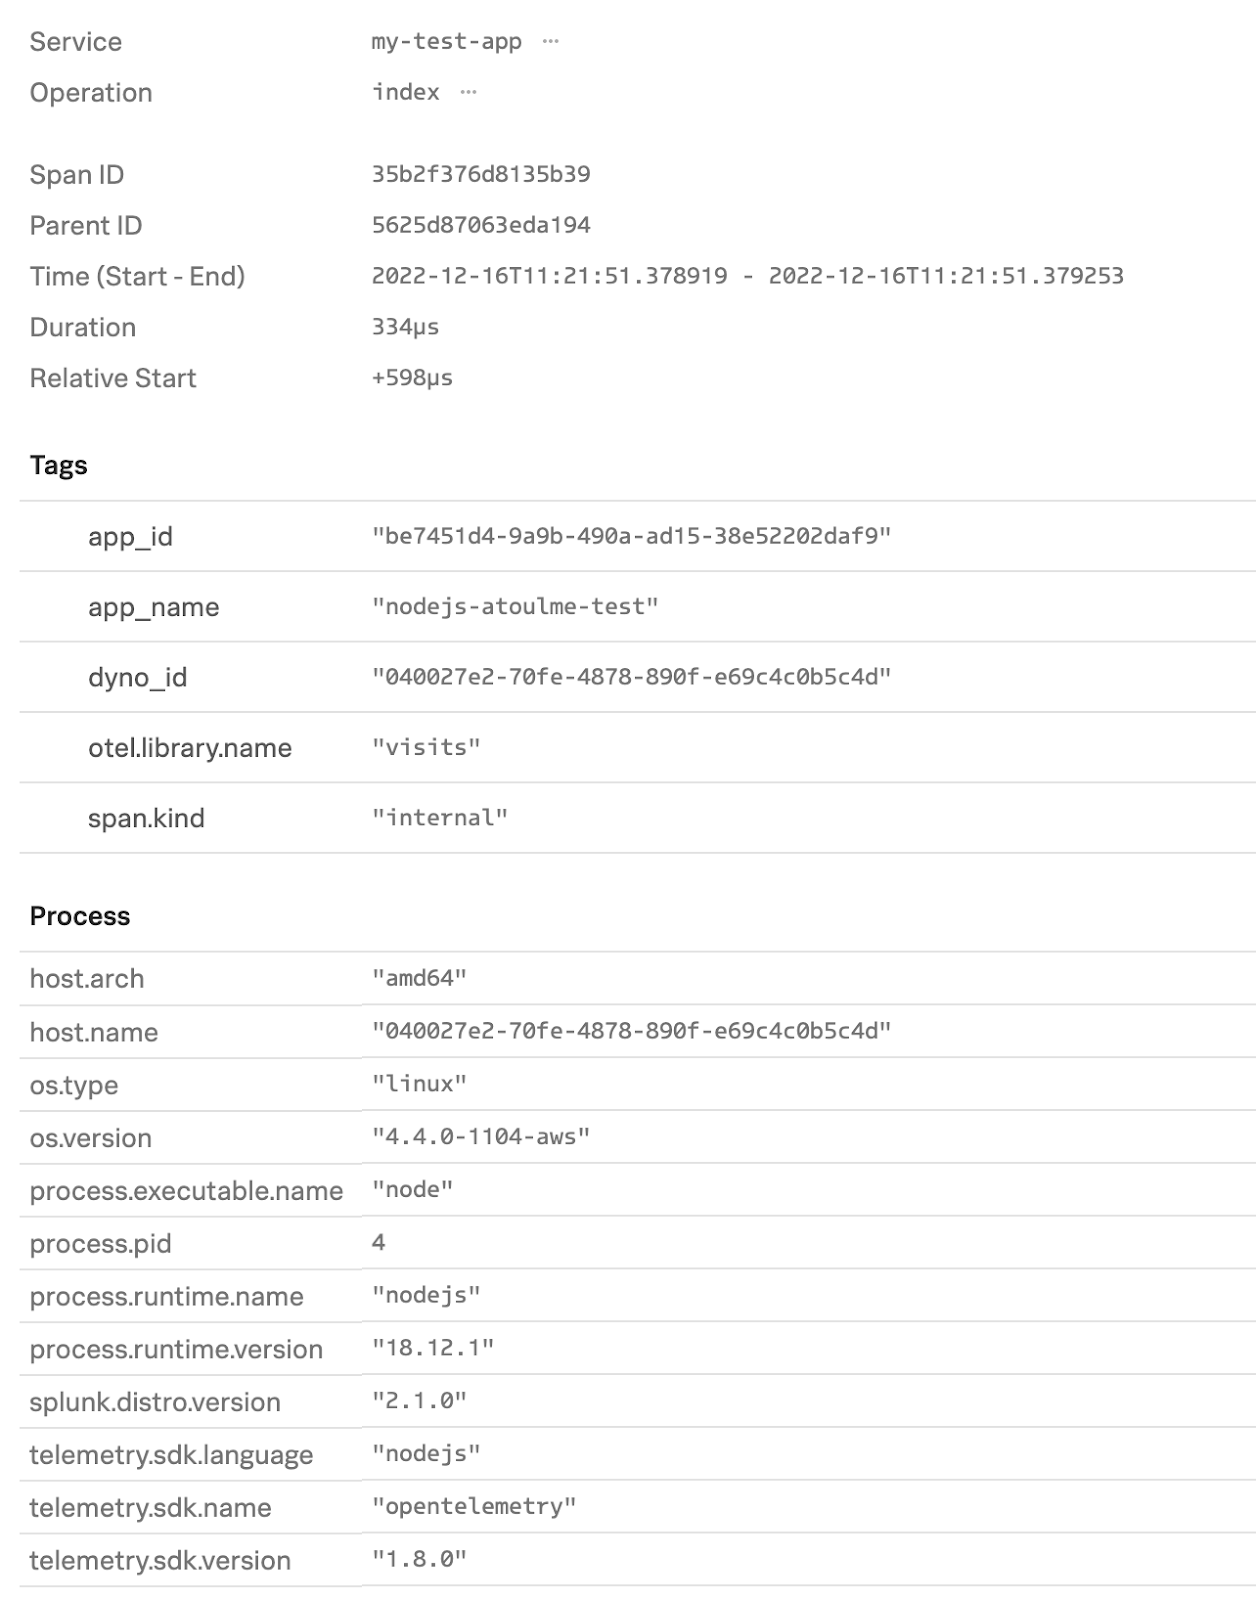Image resolution: width=1256 pixels, height=1600 pixels.
Task: Open the ellipsis menu next to index operation
Action: pyautogui.click(x=468, y=92)
